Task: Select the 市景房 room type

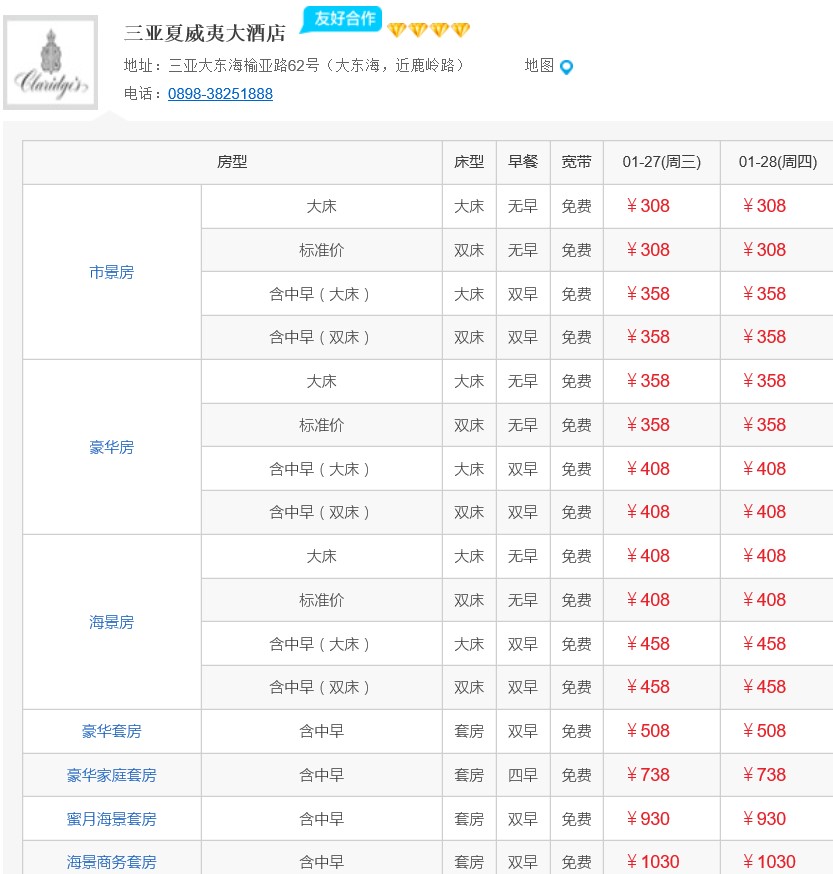Action: click(x=111, y=272)
